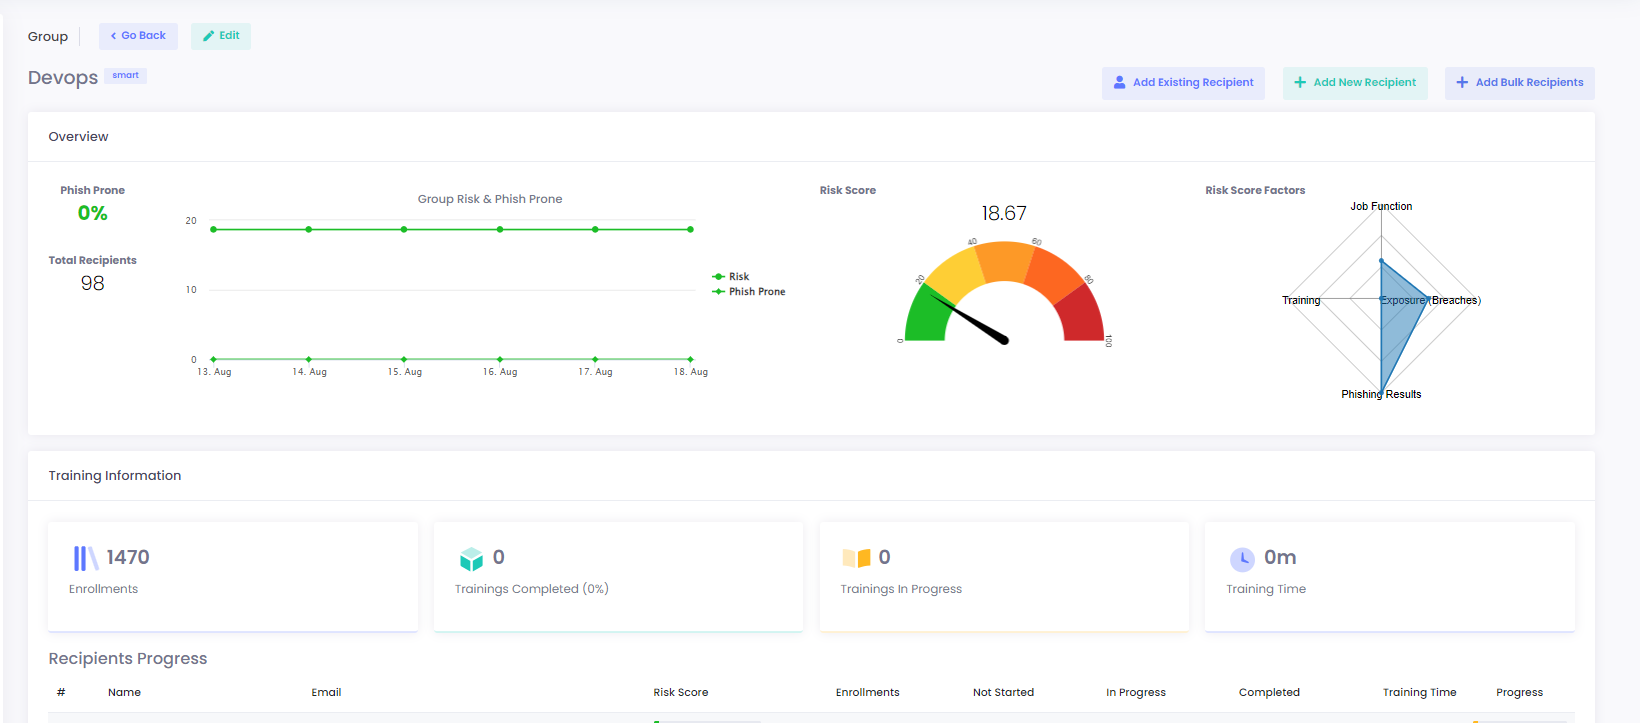The width and height of the screenshot is (1640, 723).
Task: Sort table by Risk Score column
Action: tap(680, 692)
